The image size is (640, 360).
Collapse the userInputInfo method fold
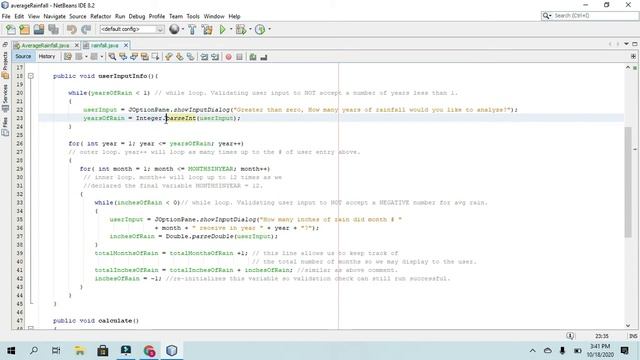point(31,76)
